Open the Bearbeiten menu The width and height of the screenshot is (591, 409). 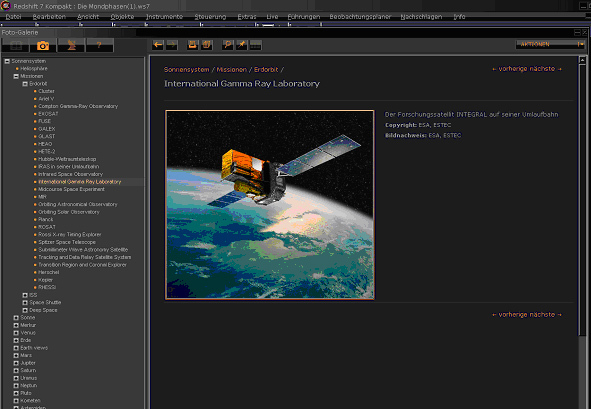[49, 17]
